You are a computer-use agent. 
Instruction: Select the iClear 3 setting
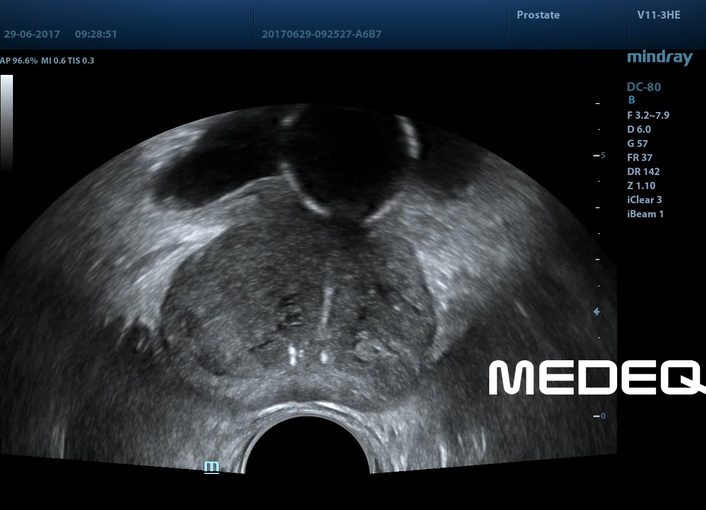[644, 200]
